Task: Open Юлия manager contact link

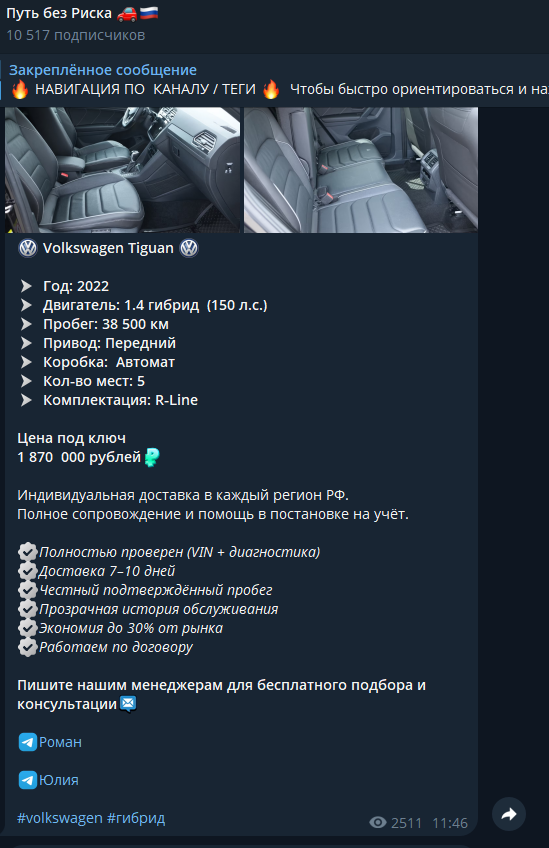Action: click(58, 780)
